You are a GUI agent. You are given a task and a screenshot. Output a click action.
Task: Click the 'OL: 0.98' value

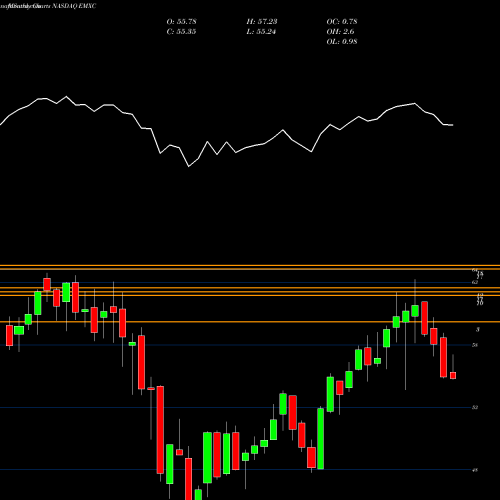click(x=342, y=42)
